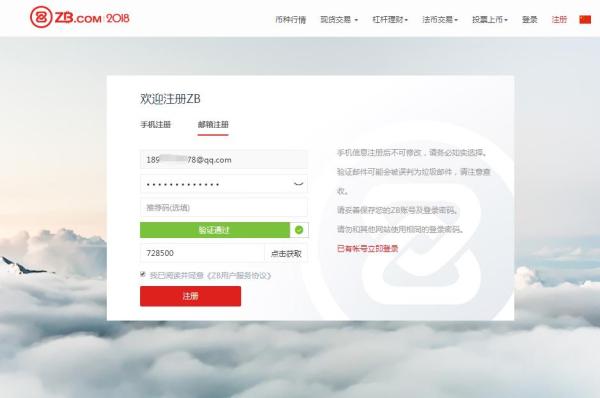Click the email address input field
The height and width of the screenshot is (398, 600).
pos(223,160)
